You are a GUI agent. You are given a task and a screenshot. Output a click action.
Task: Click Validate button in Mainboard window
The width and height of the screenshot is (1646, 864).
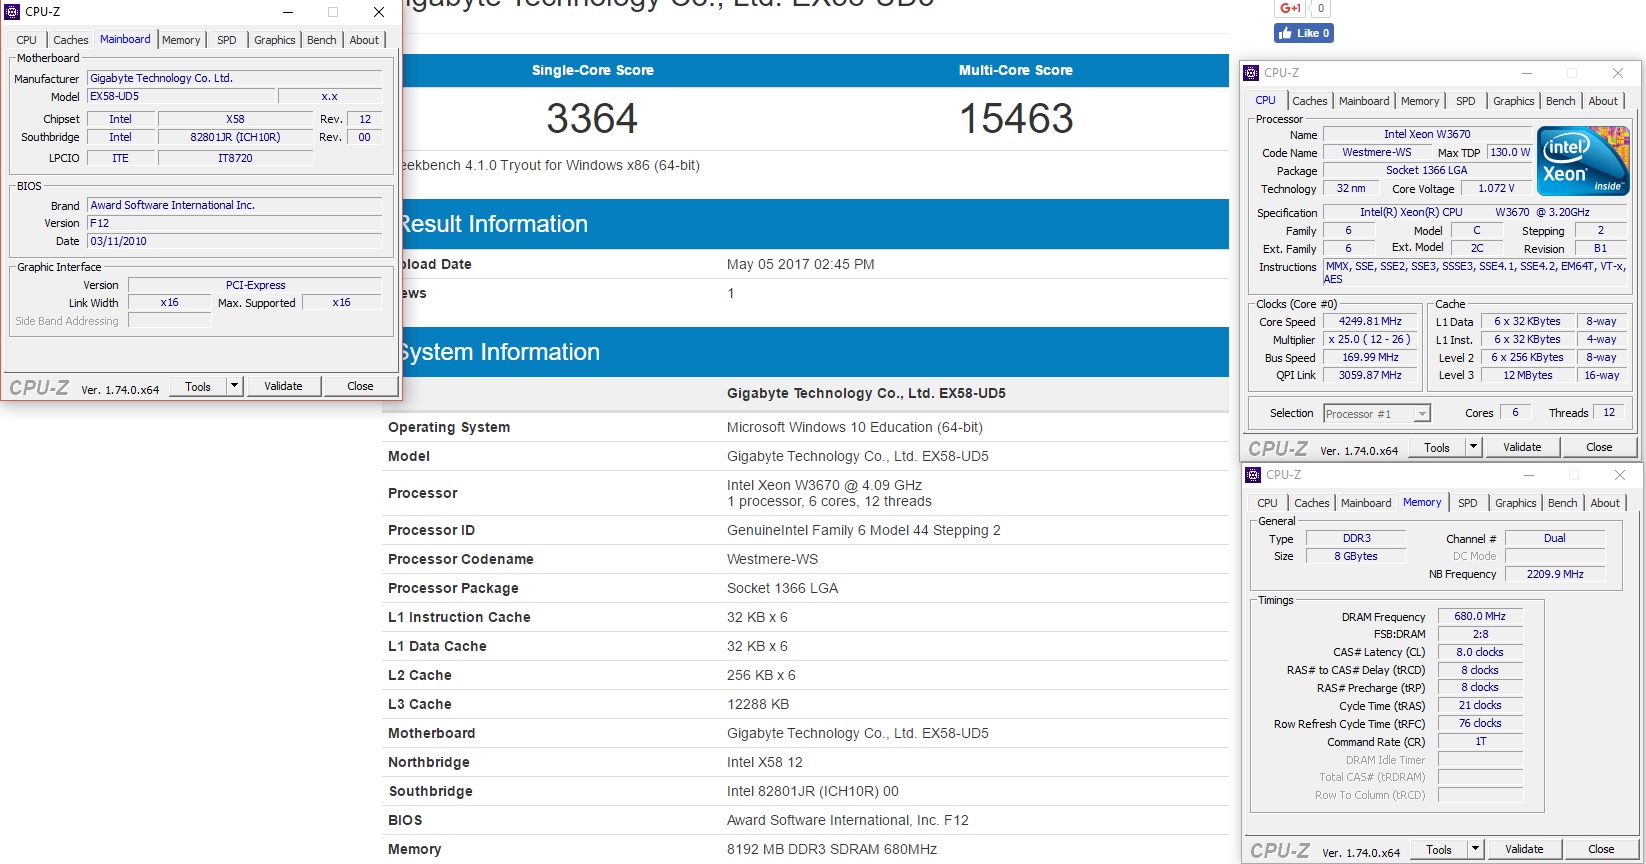283,386
